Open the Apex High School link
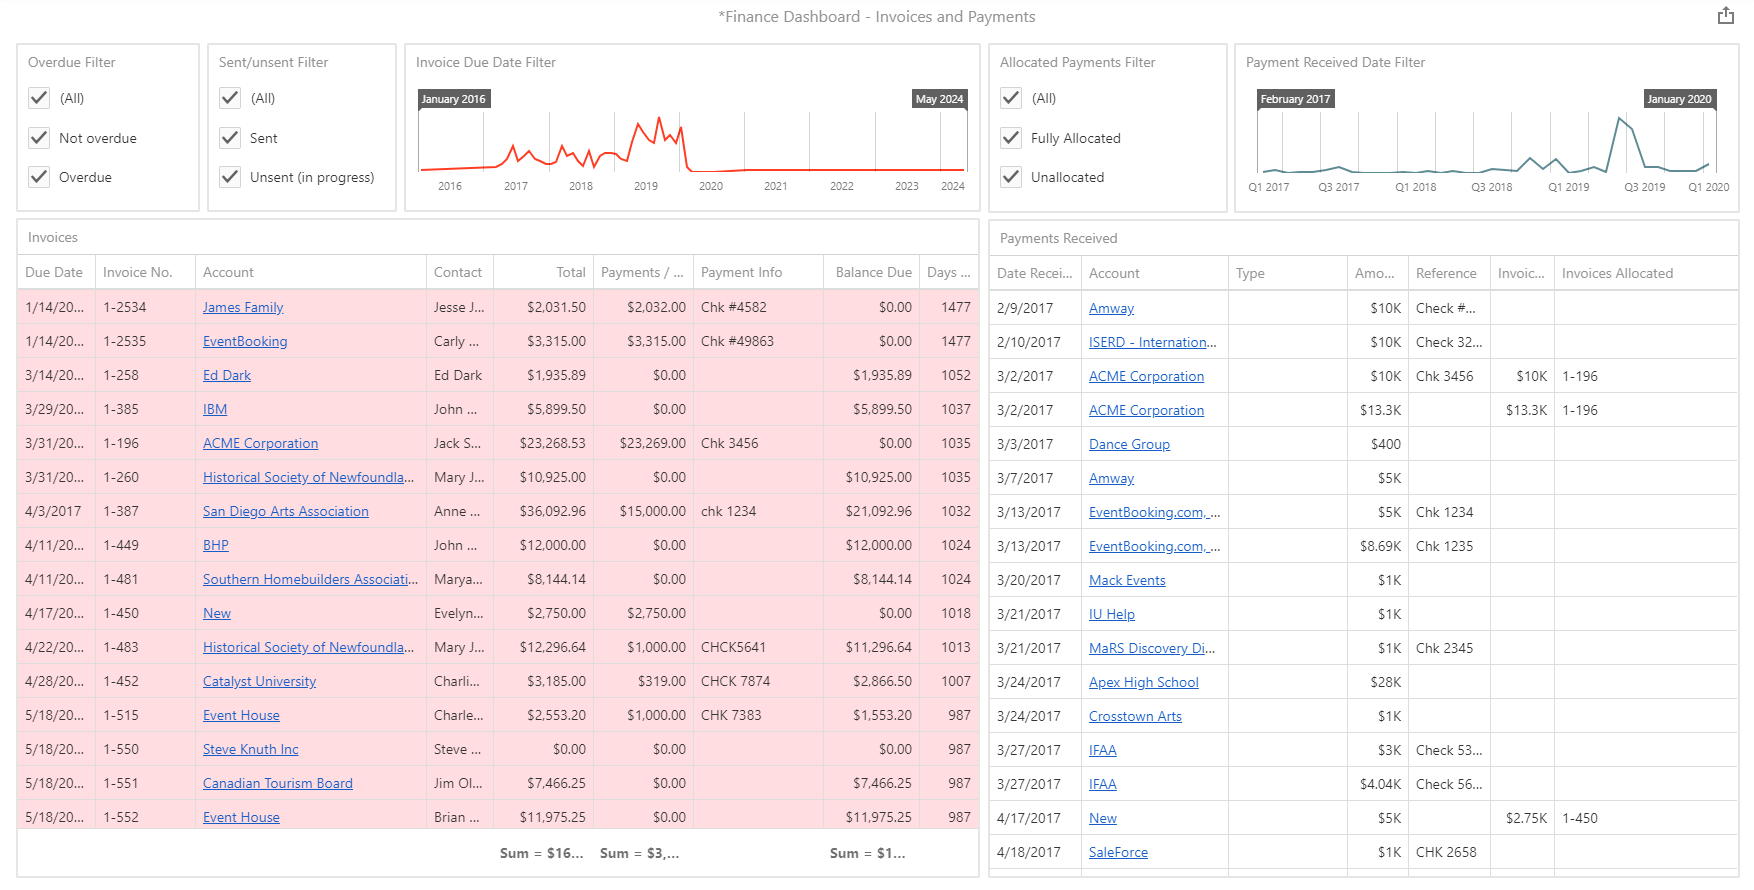 [1144, 682]
